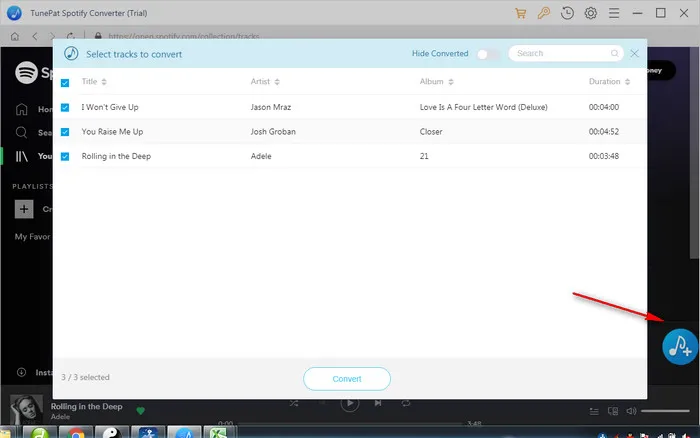The image size is (700, 438).
Task: Go to browser home icon
Action: point(15,36)
